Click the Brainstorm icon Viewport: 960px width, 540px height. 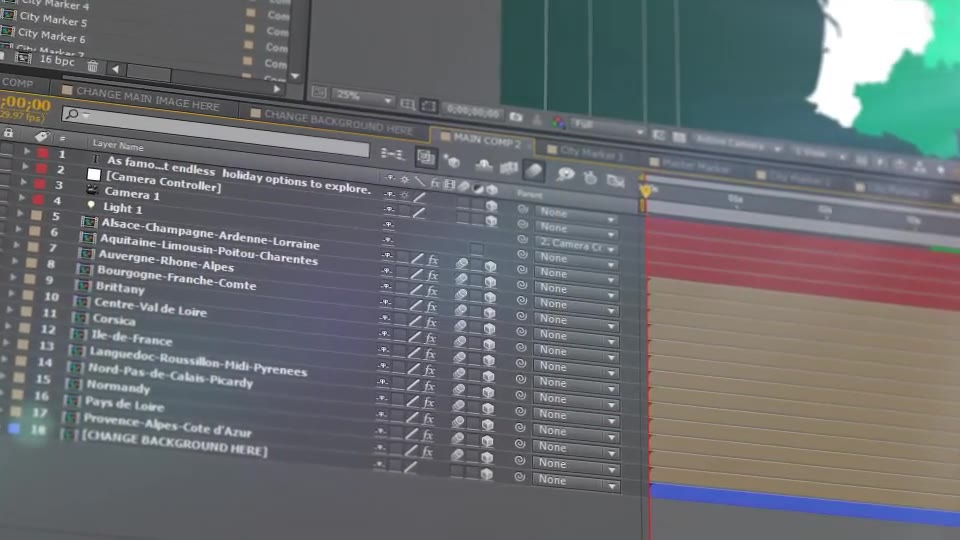pyautogui.click(x=565, y=174)
